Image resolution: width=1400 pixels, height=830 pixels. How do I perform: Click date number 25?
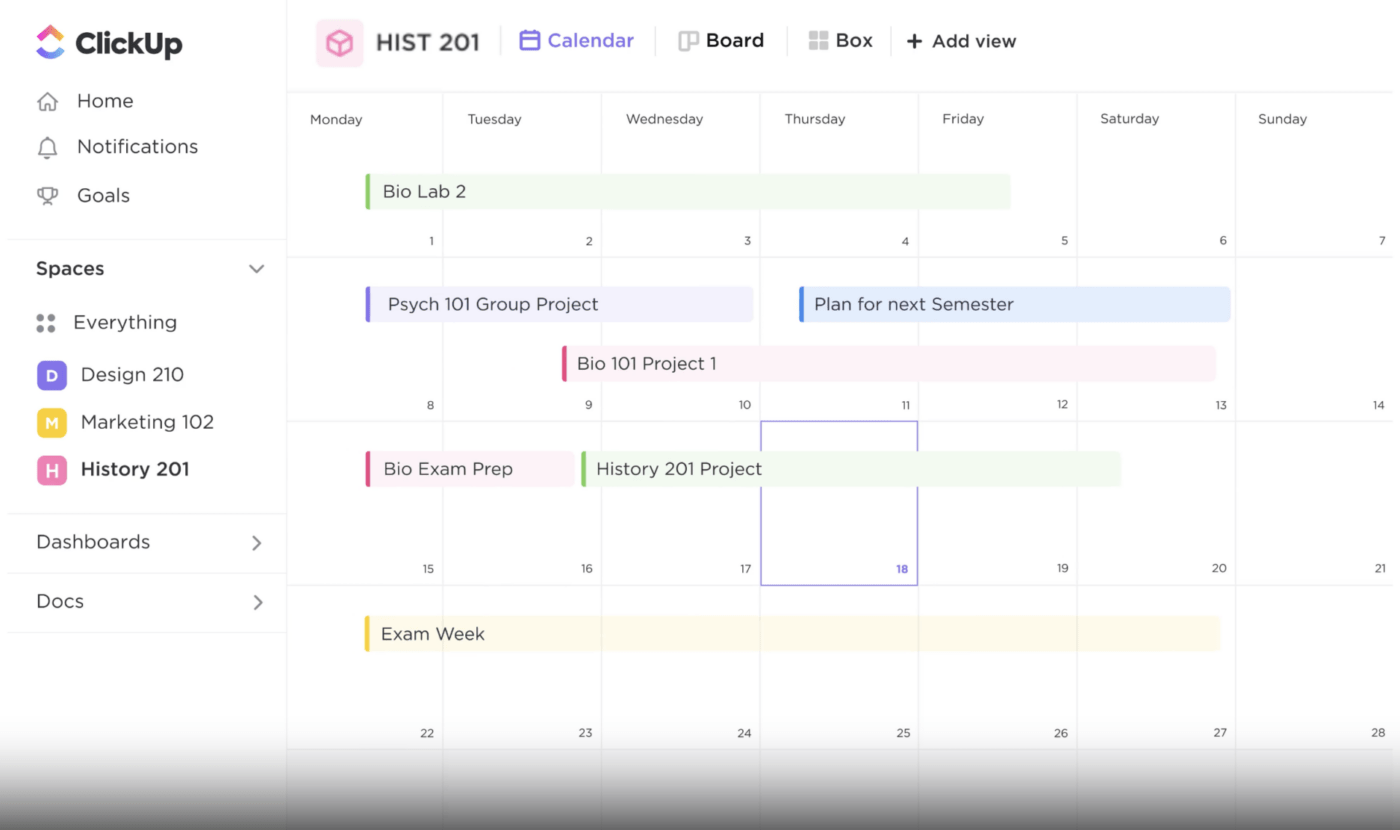903,733
